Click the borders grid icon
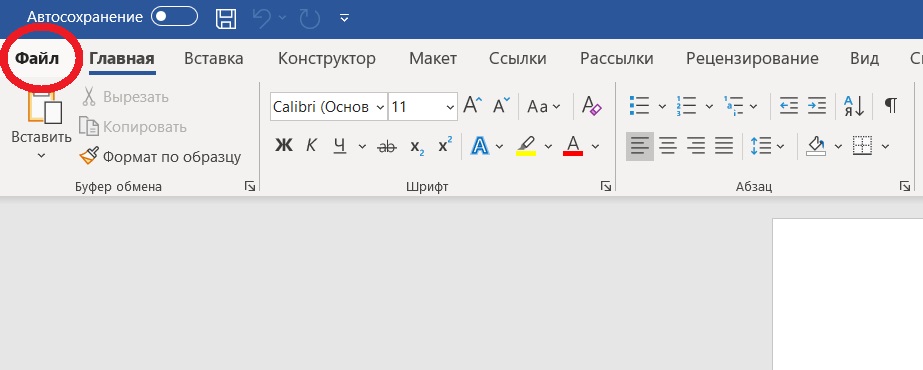This screenshot has width=923, height=370. click(x=862, y=146)
